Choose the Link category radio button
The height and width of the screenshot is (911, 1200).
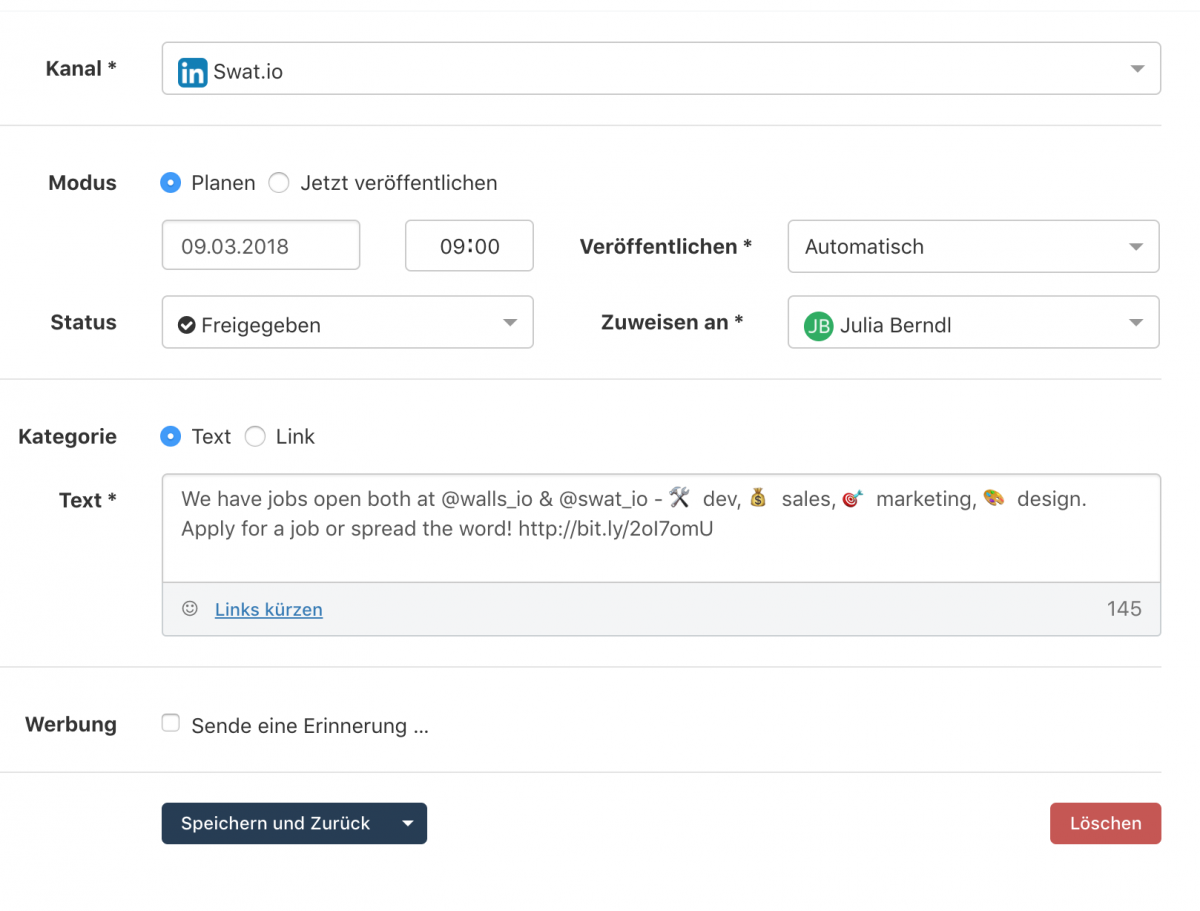pyautogui.click(x=256, y=436)
